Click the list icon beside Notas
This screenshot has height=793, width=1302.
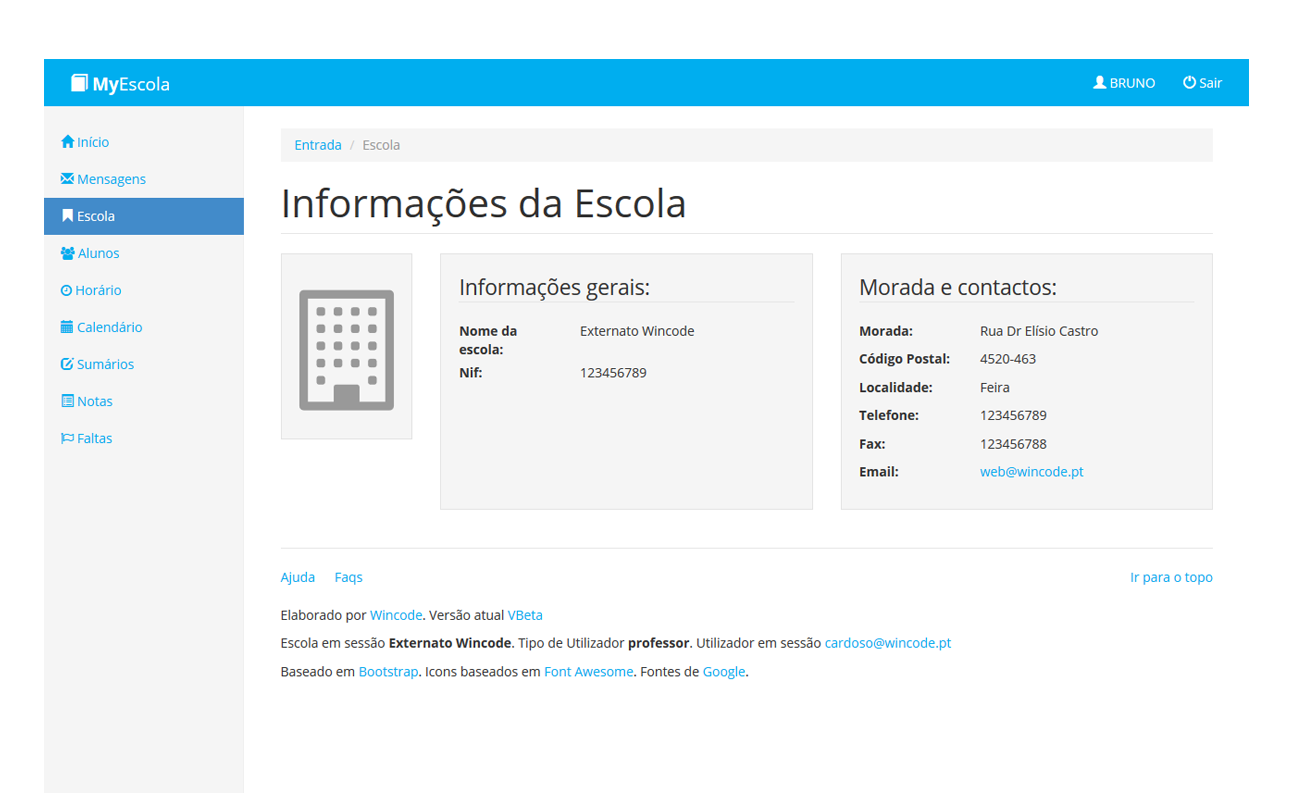click(67, 401)
